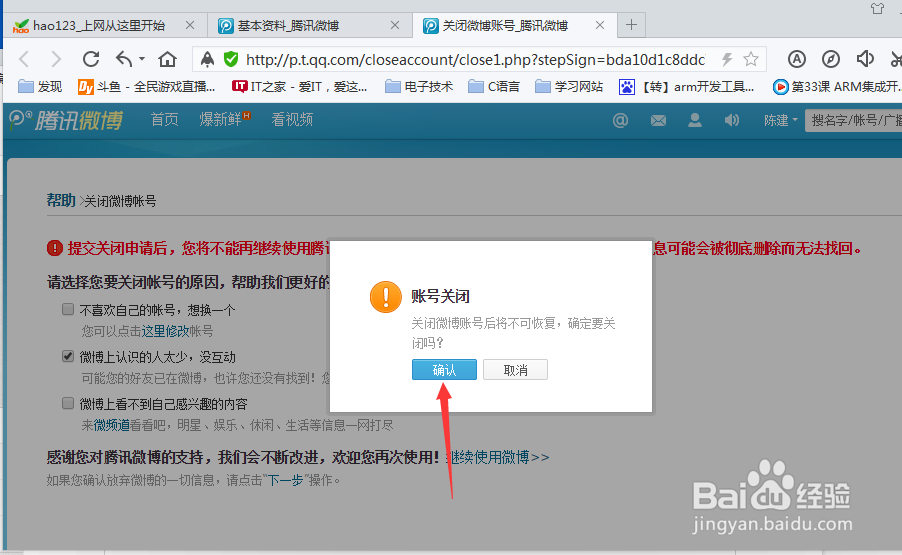Click 继续使用微博>> link
The width and height of the screenshot is (902, 555).
(499, 457)
